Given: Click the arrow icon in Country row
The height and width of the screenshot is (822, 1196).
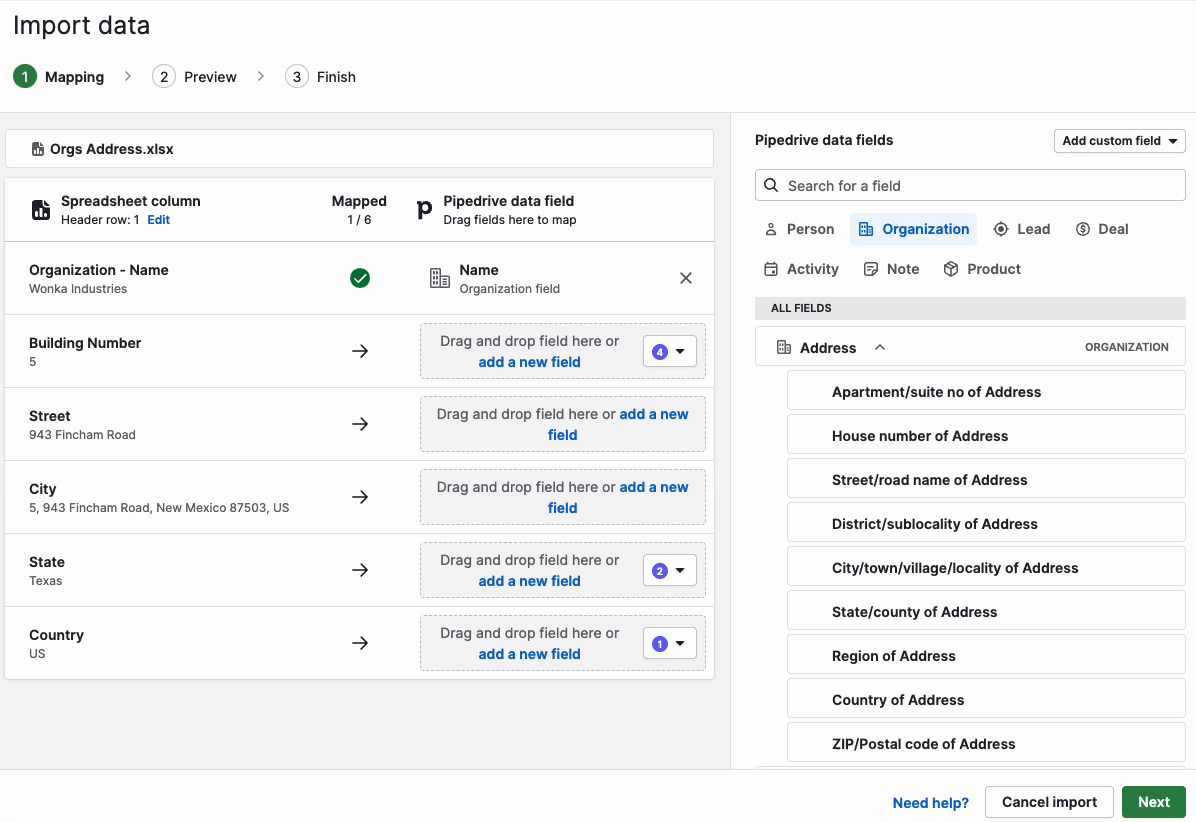Looking at the screenshot, I should [x=360, y=643].
